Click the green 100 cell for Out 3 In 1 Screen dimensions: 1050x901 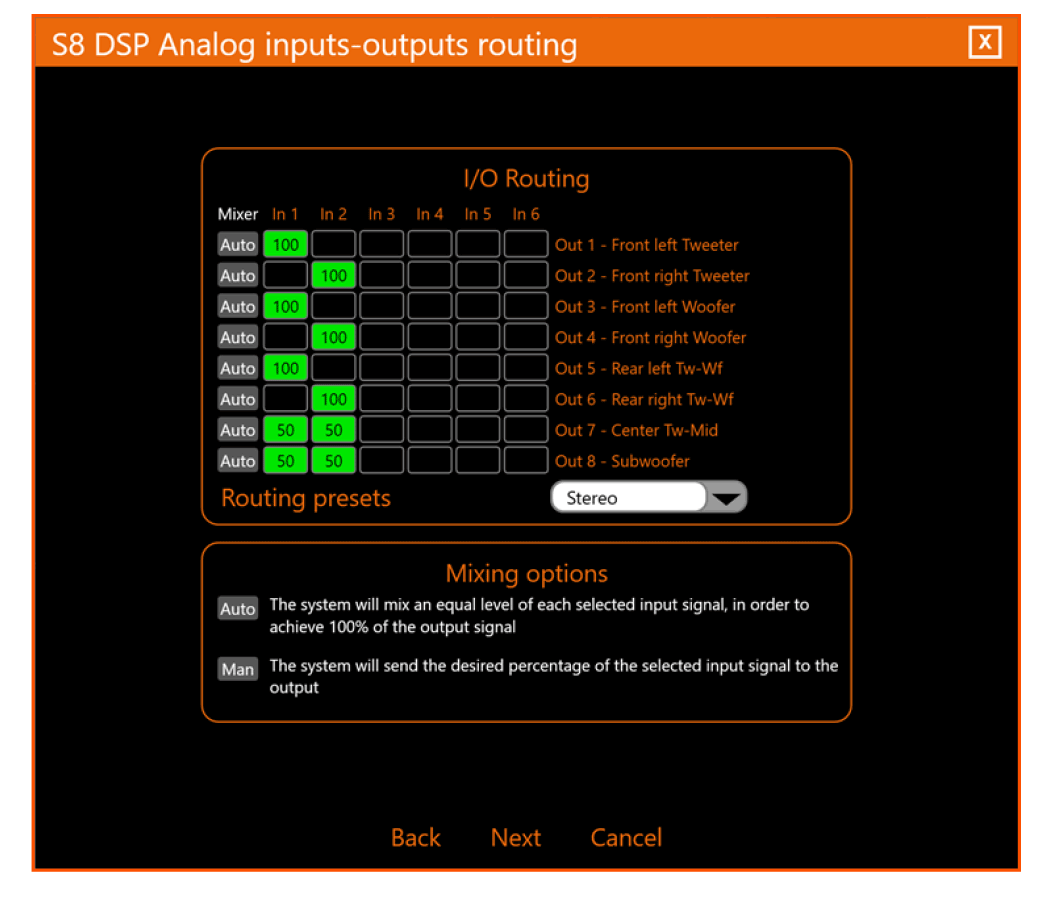point(285,306)
